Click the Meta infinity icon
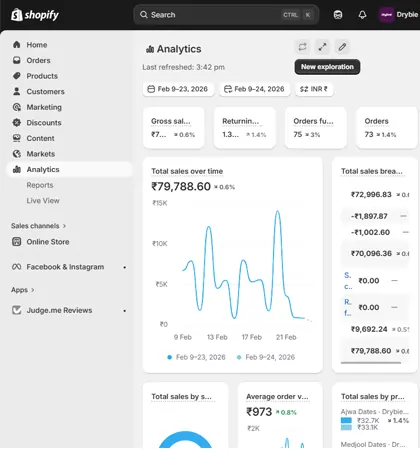The height and width of the screenshot is (450, 420). pos(17,267)
